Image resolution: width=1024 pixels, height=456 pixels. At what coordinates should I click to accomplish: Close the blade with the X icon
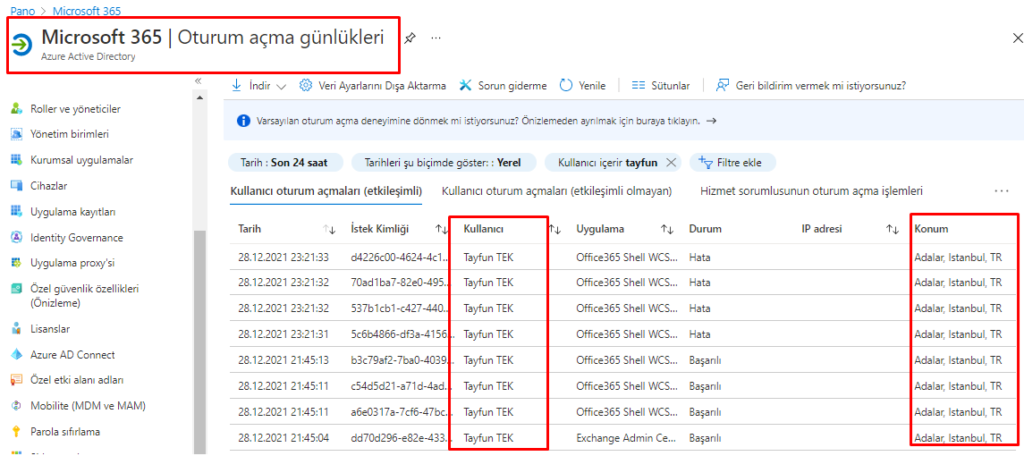(1017, 38)
